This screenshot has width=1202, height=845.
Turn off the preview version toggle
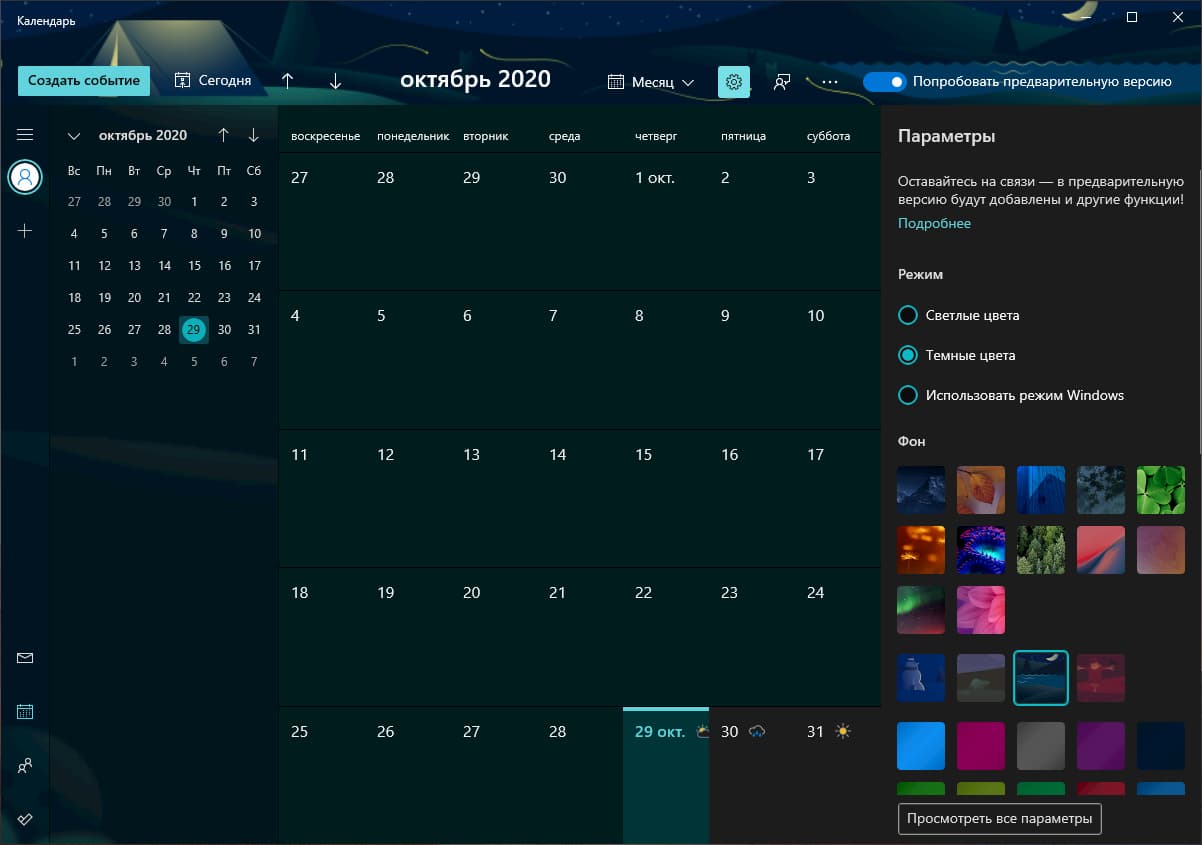pos(878,81)
